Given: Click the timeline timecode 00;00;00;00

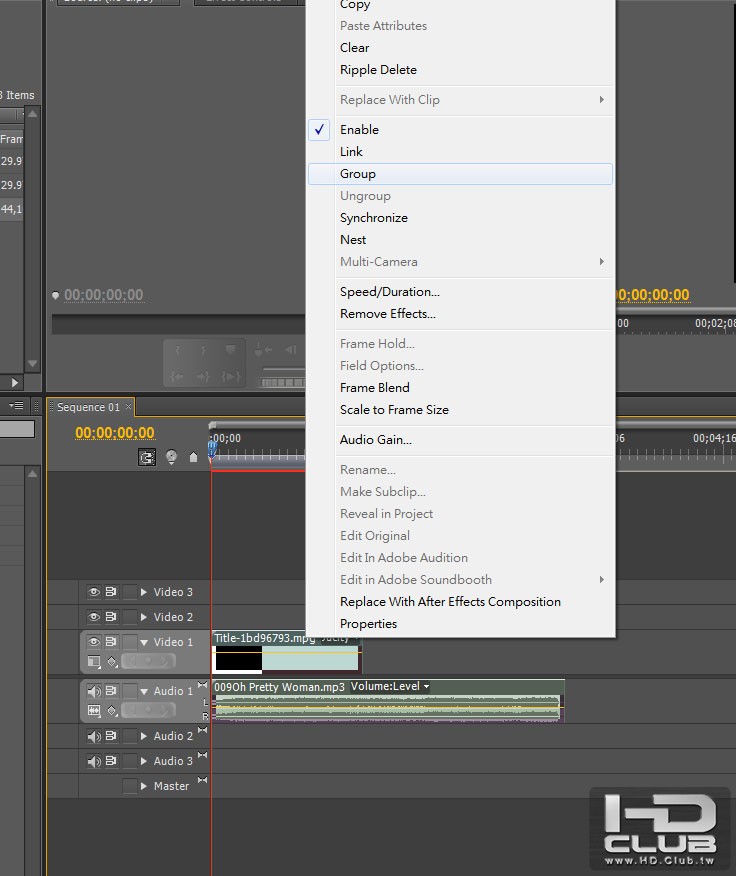Looking at the screenshot, I should [x=115, y=433].
